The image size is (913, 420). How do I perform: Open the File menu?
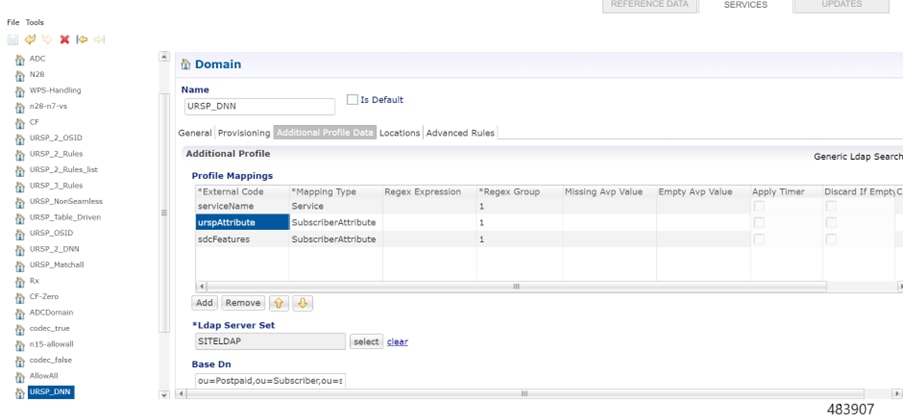(13, 22)
